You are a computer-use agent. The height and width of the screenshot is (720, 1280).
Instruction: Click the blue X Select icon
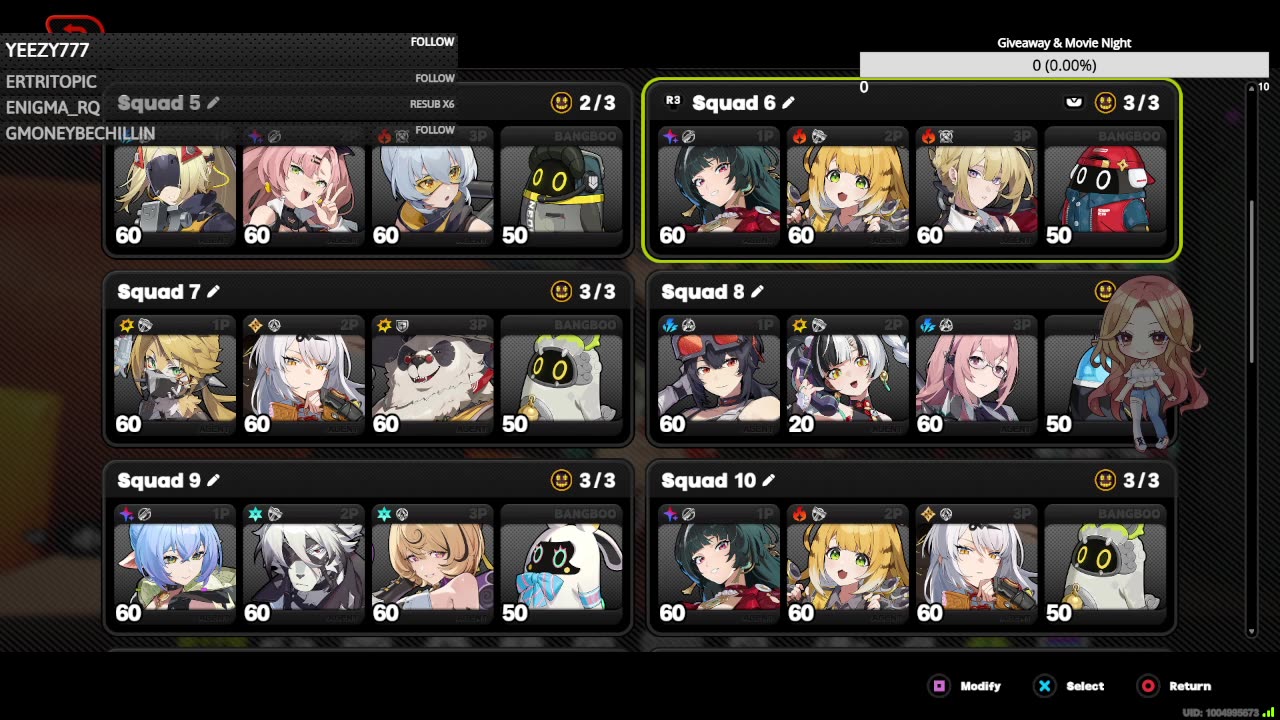pyautogui.click(x=1044, y=686)
